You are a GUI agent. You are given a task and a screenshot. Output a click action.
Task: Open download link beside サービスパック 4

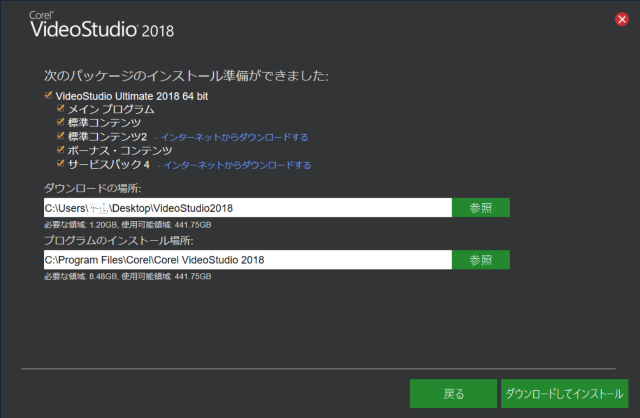(234, 165)
